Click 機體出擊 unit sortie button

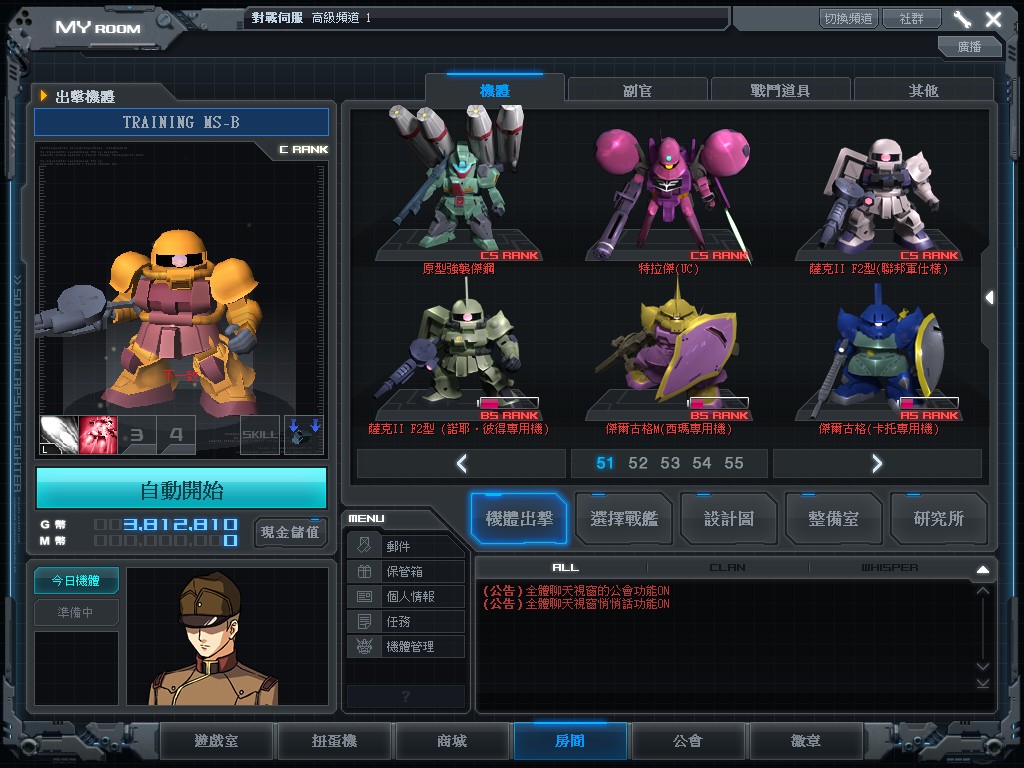click(x=519, y=519)
